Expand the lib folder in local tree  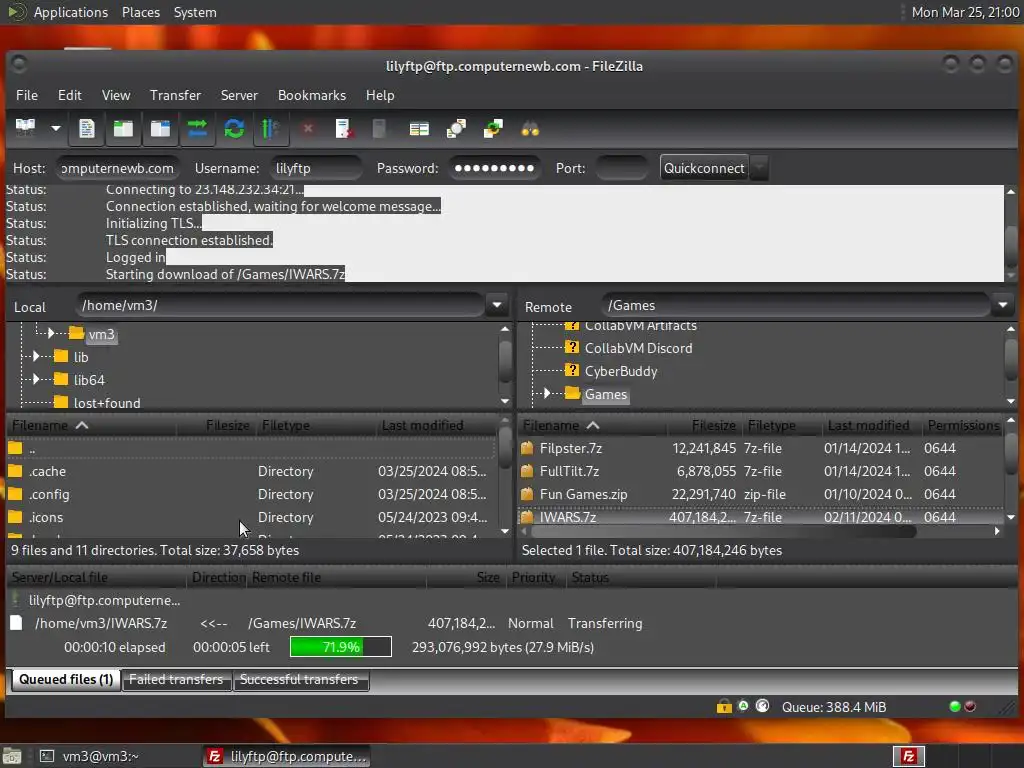36,357
